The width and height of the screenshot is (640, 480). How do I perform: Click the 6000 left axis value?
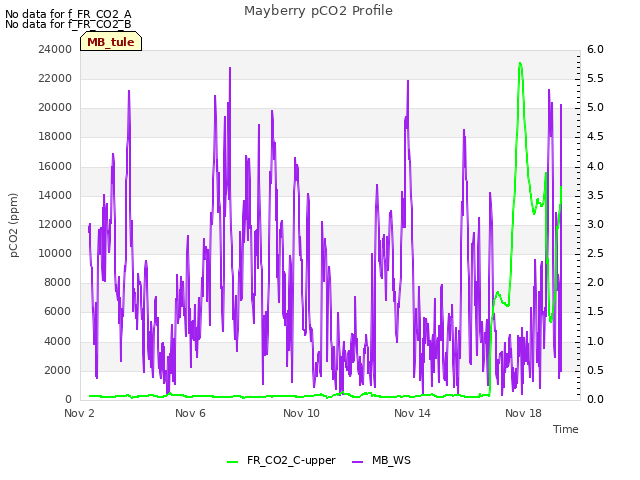(x=58, y=311)
